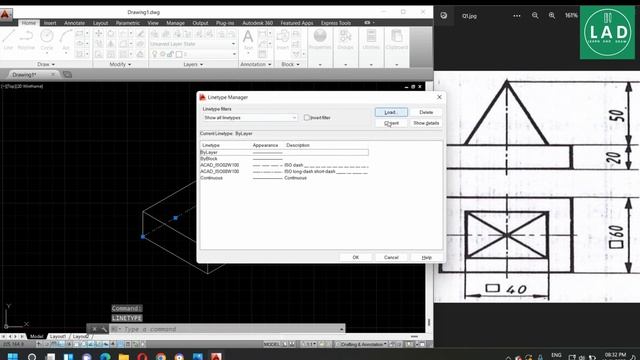Expand the Block panel
640x360 pixels.
[x=290, y=64]
